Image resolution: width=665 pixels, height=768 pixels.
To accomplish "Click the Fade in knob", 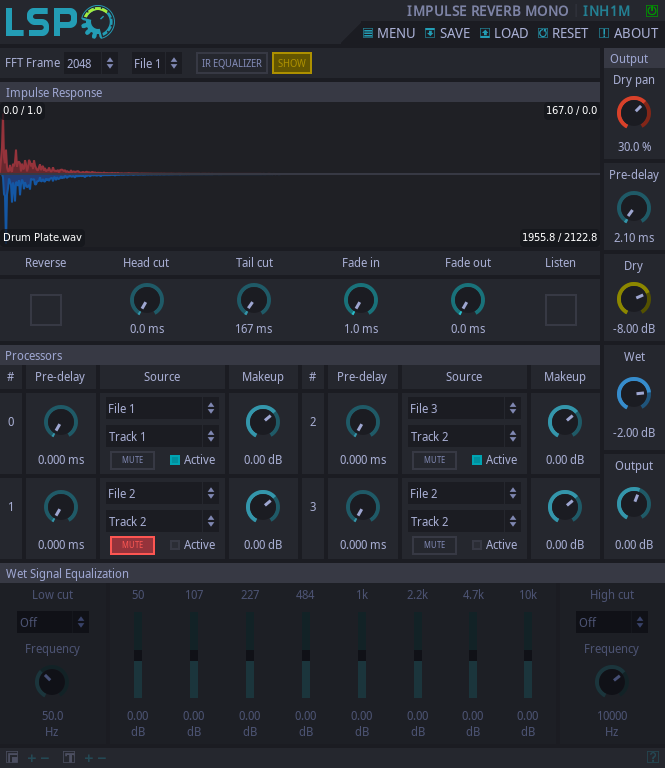I will (x=361, y=300).
